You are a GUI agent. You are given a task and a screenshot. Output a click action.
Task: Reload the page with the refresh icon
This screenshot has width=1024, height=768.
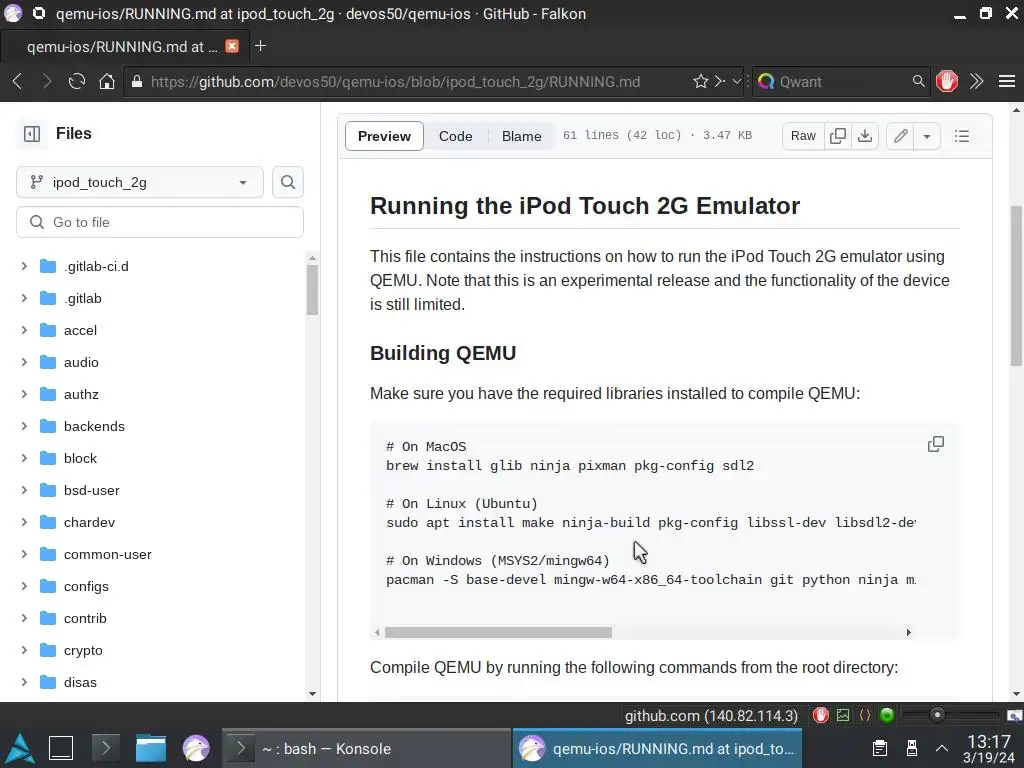point(76,82)
